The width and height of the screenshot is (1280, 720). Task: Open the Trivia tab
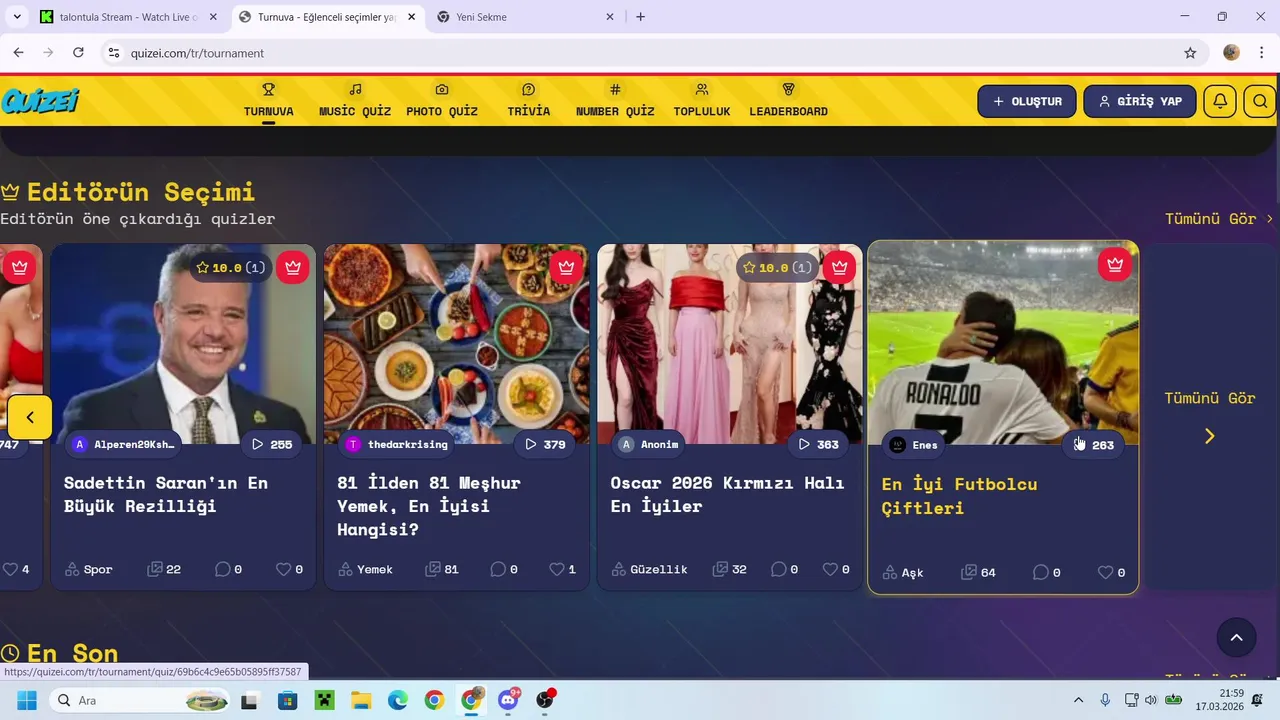(x=529, y=101)
